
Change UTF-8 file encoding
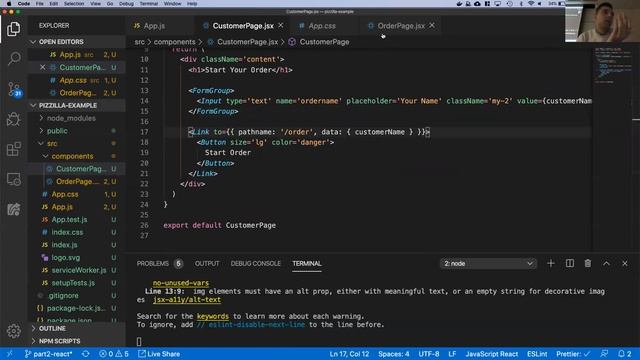429,354
